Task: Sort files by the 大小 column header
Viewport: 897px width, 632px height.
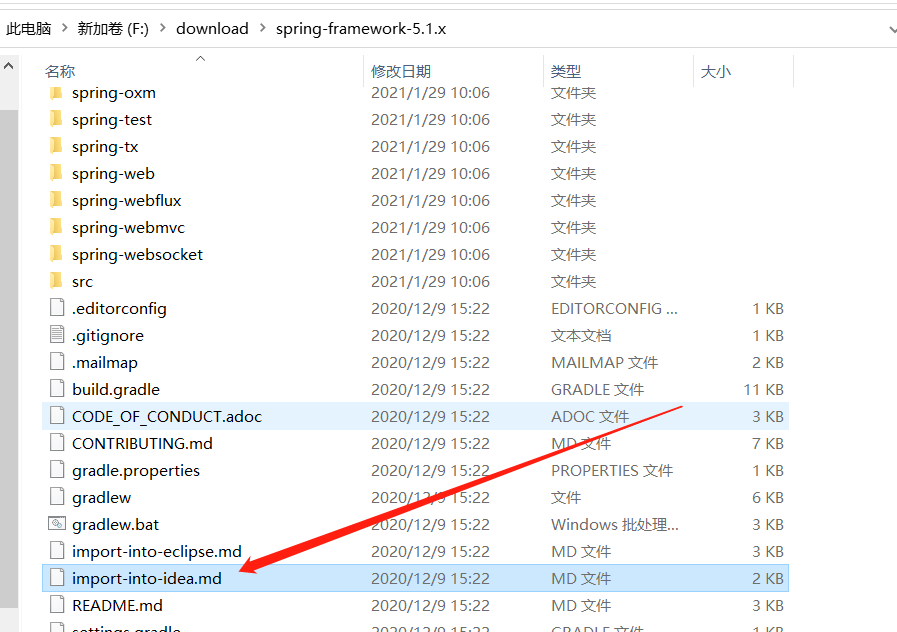Action: coord(716,71)
